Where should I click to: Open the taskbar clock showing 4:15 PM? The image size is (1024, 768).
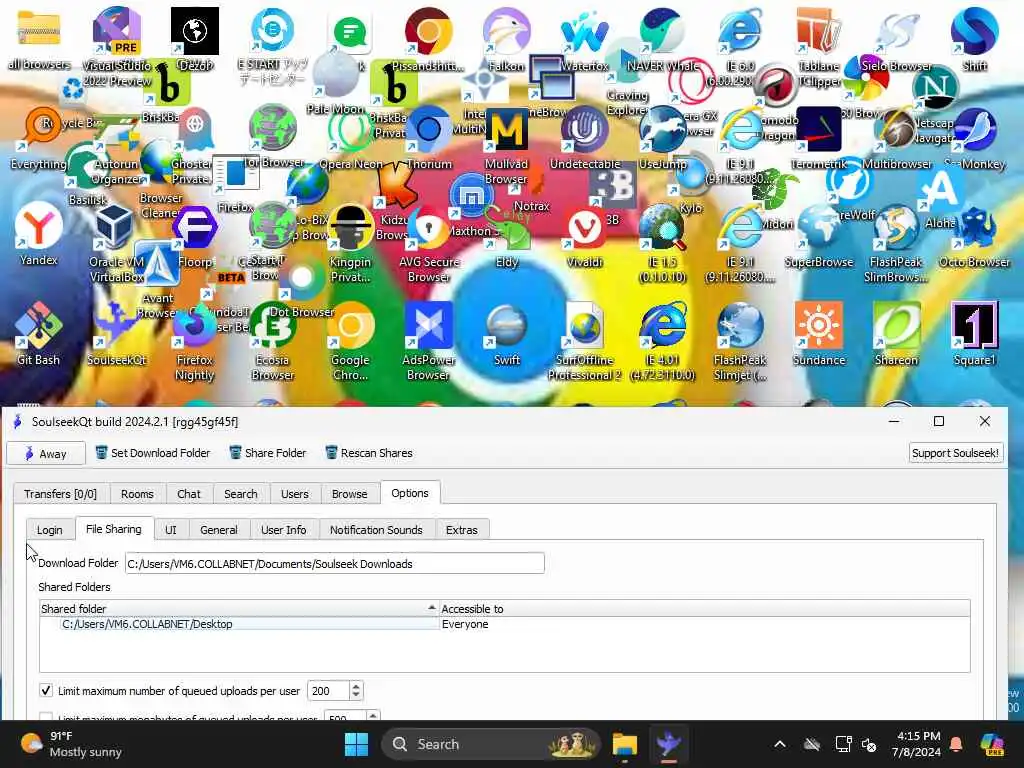pos(918,744)
